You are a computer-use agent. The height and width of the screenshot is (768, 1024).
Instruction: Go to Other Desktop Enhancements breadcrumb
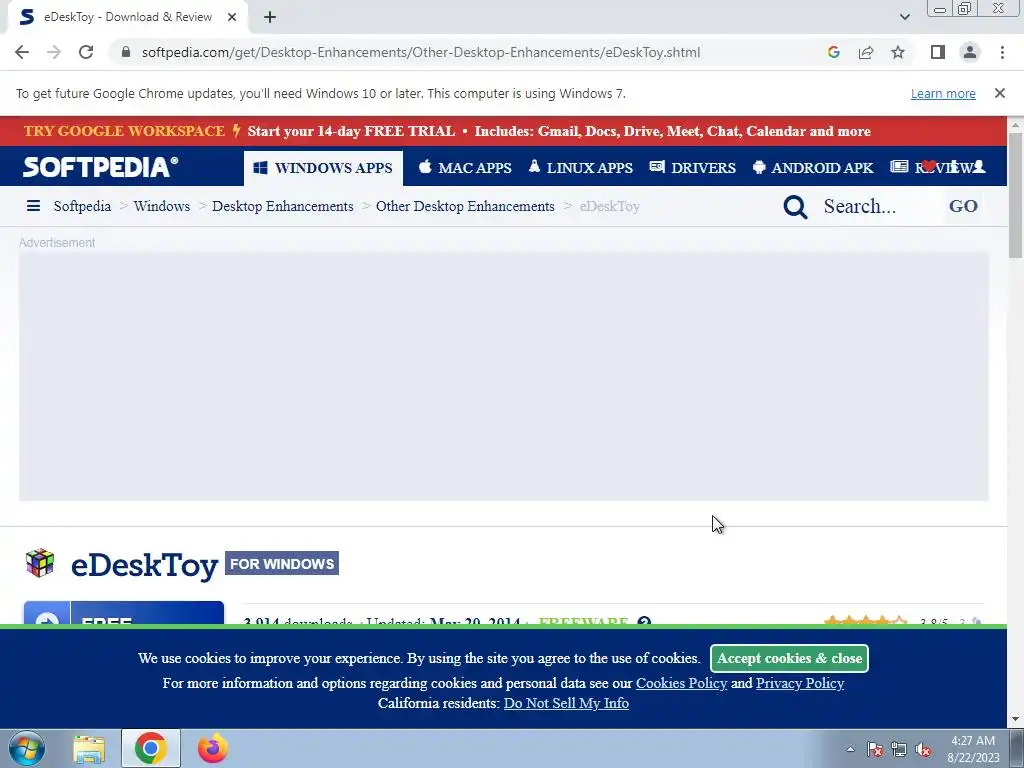tap(465, 206)
